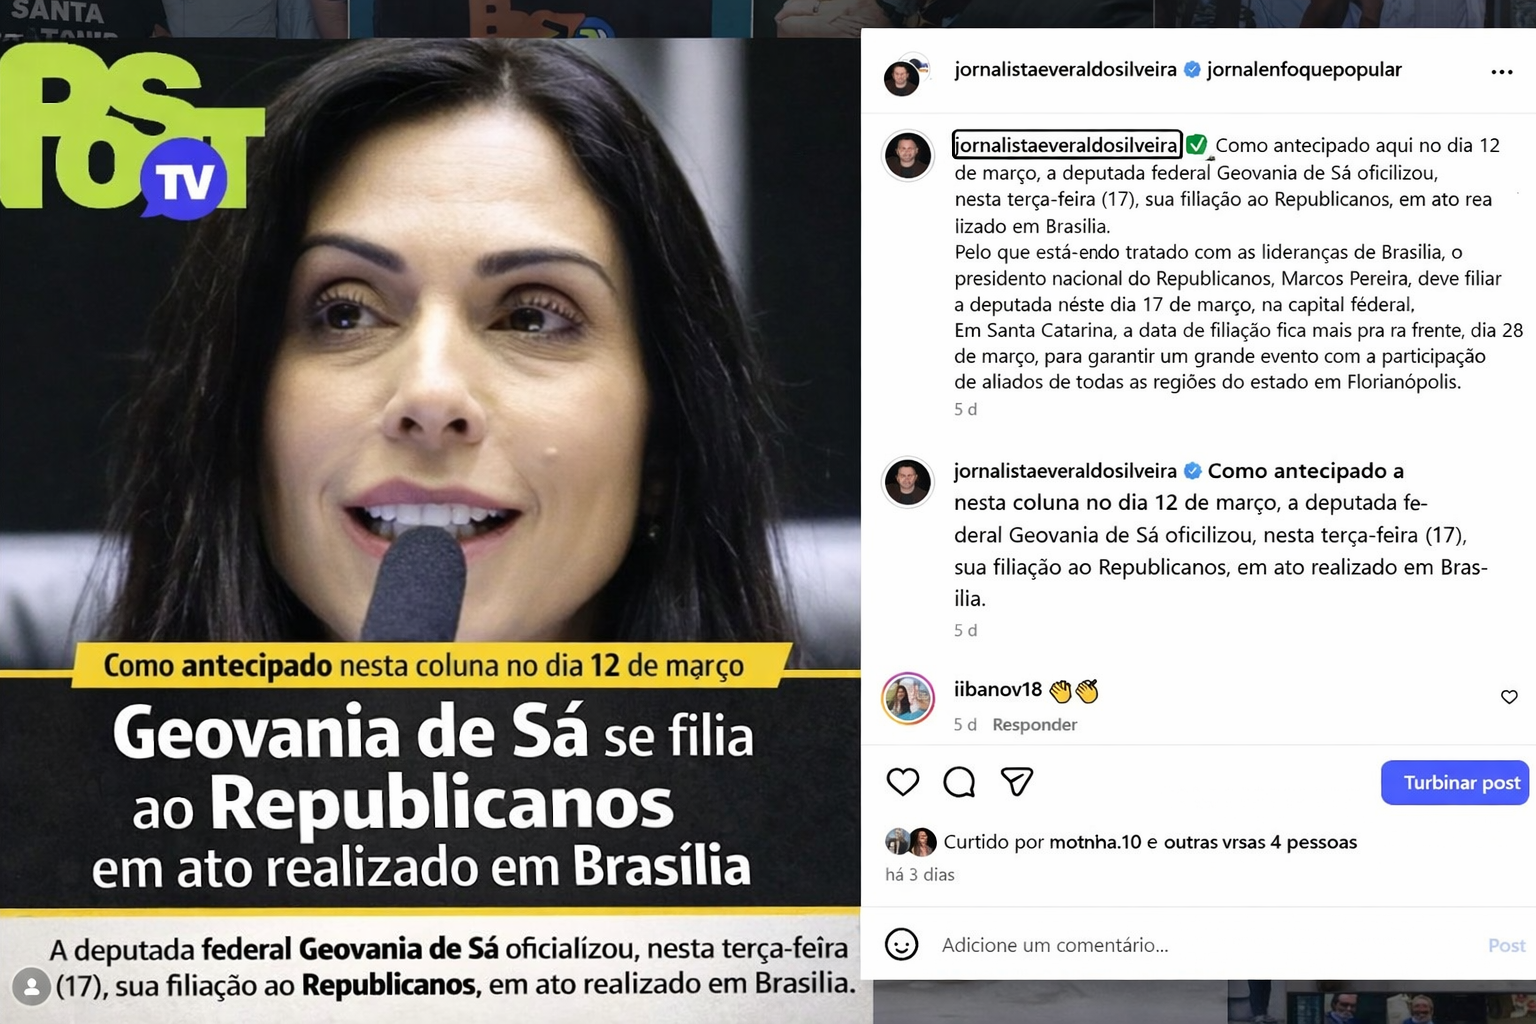
Task: Reply to iibanov18 using Responder
Action: [1034, 724]
